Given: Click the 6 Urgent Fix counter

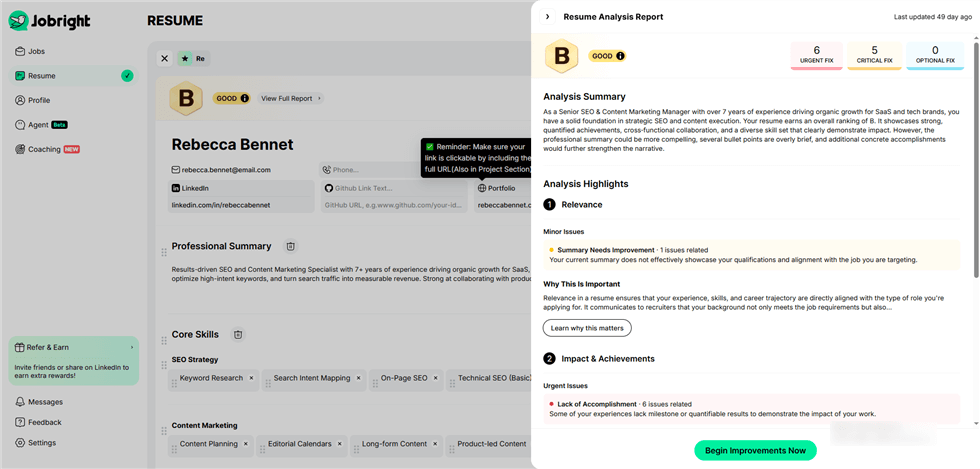Looking at the screenshot, I should click(x=816, y=55).
